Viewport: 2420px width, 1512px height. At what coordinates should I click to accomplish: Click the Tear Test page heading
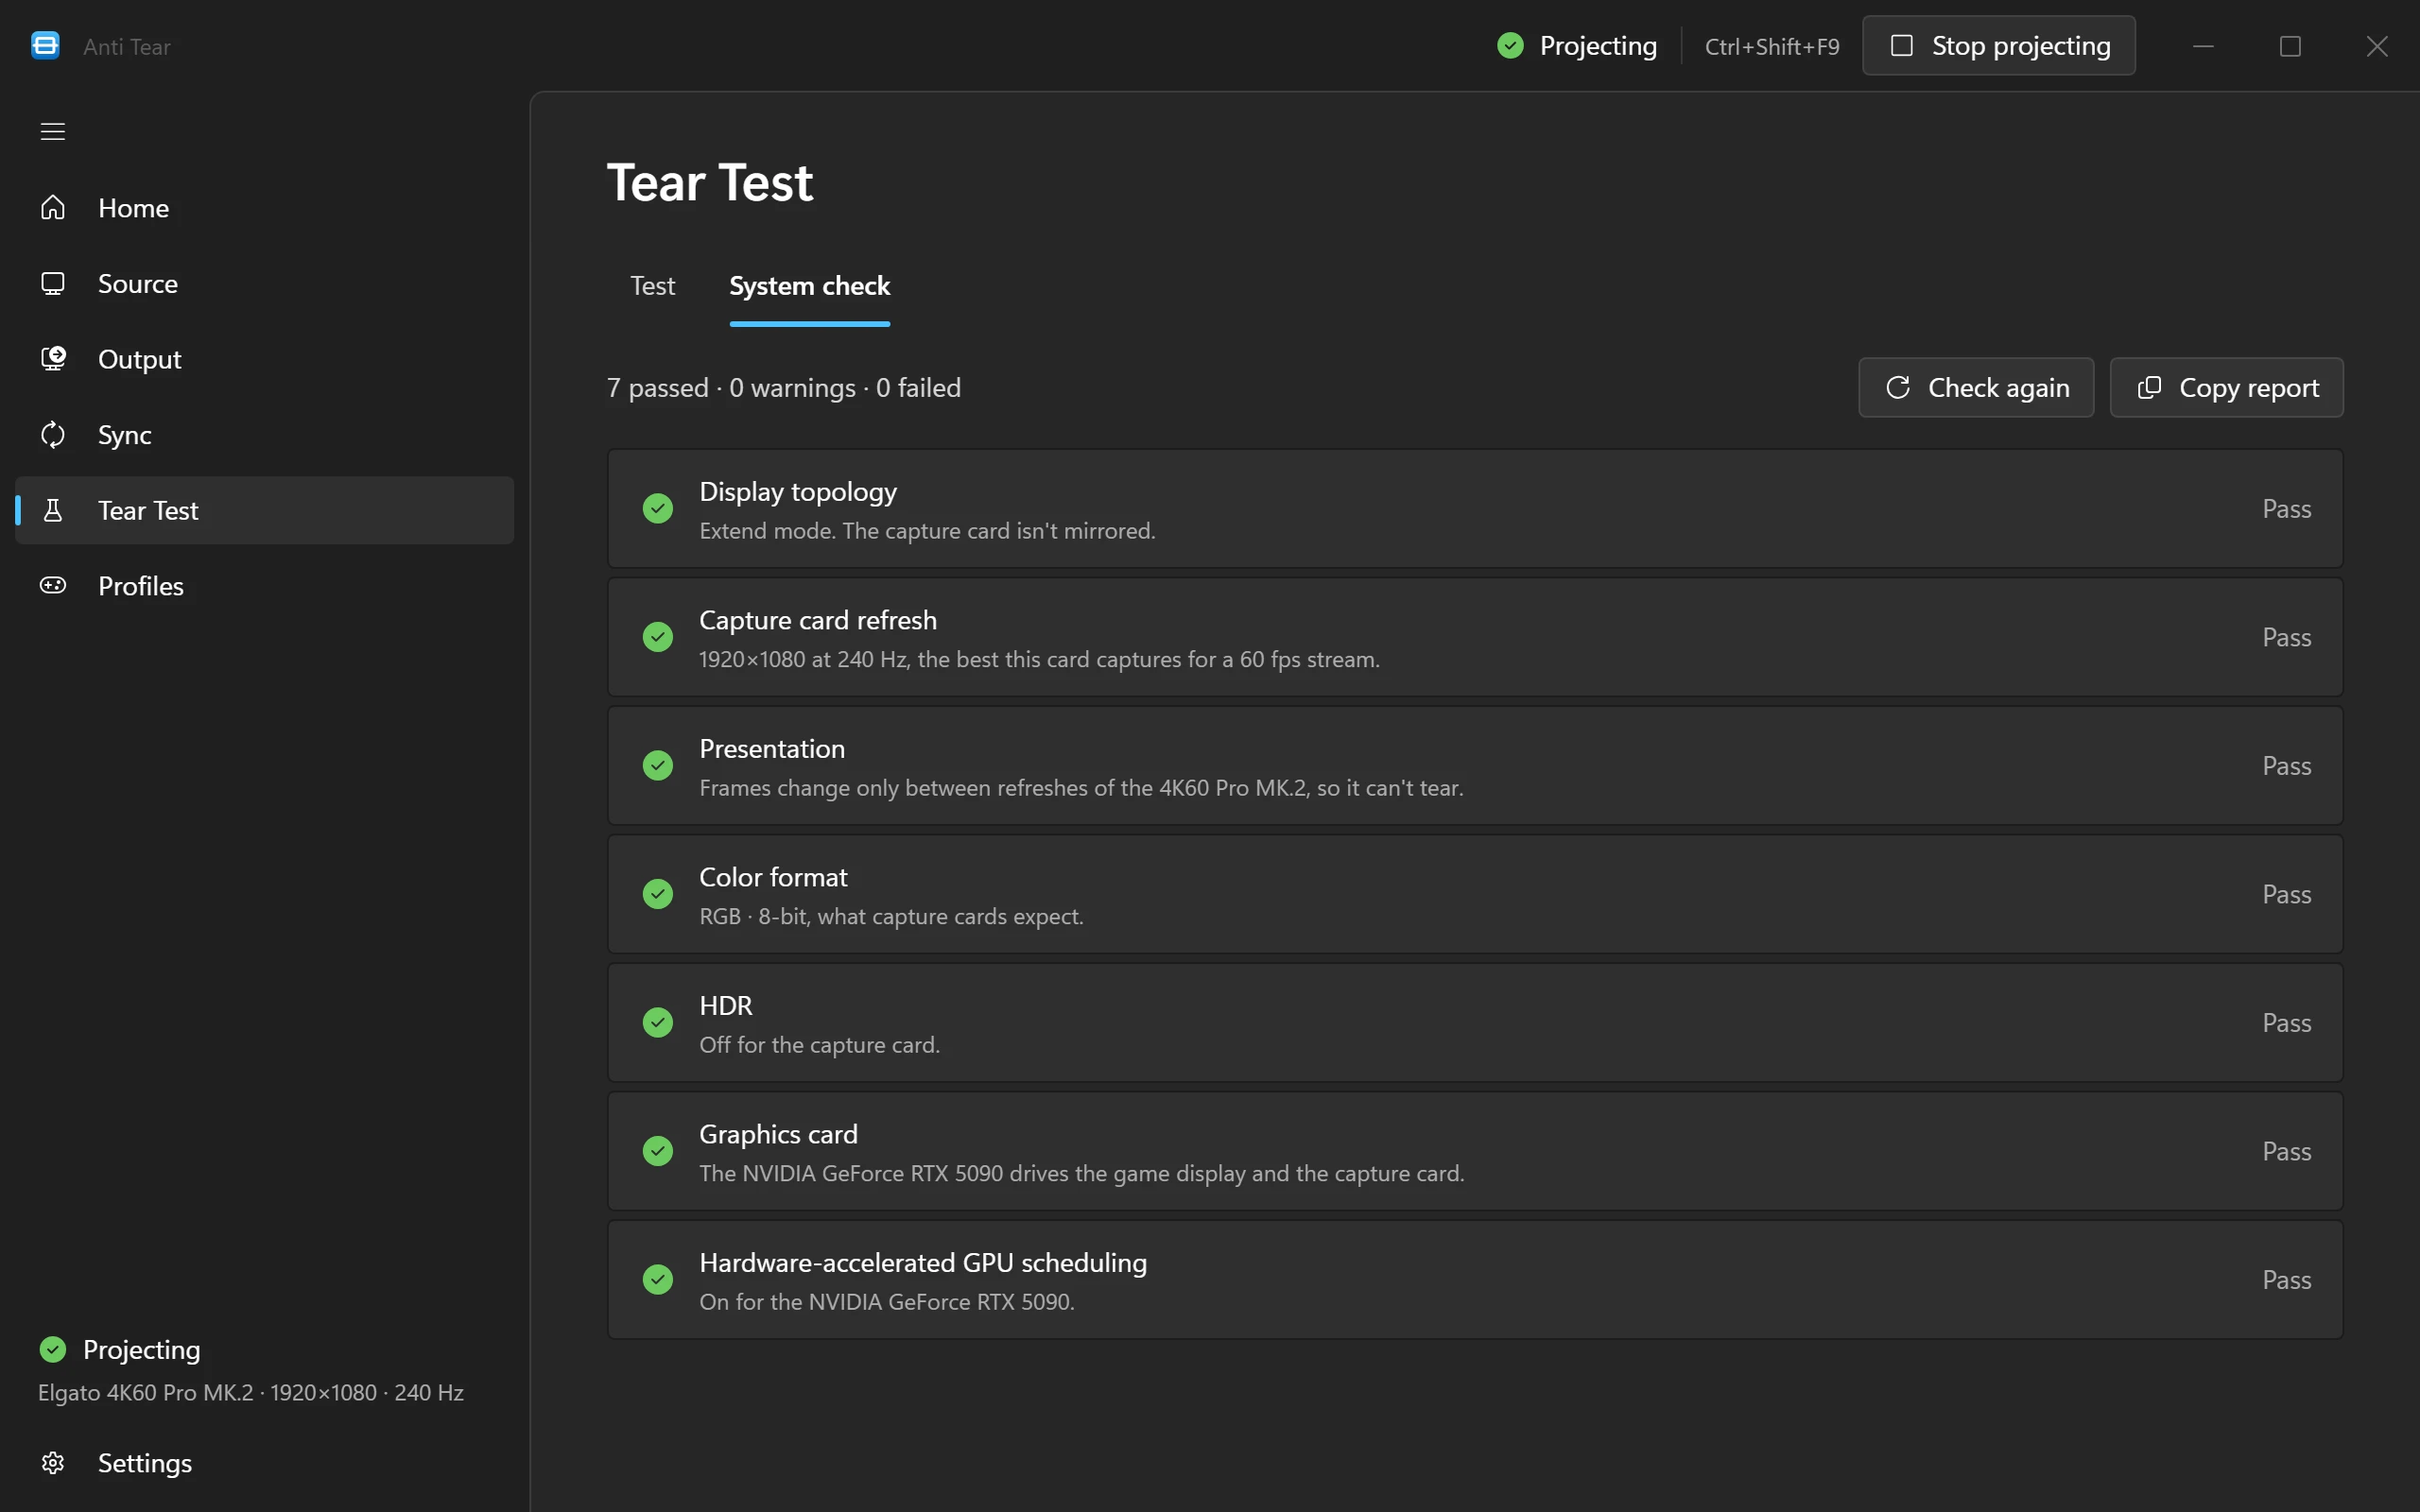tap(710, 183)
